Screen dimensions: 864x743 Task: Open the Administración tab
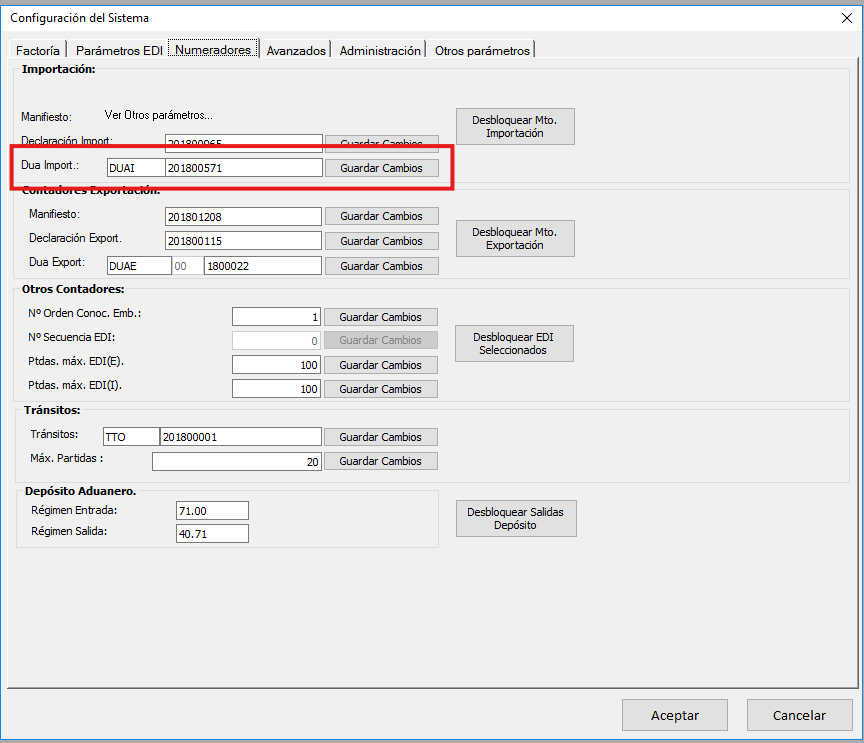click(x=379, y=50)
